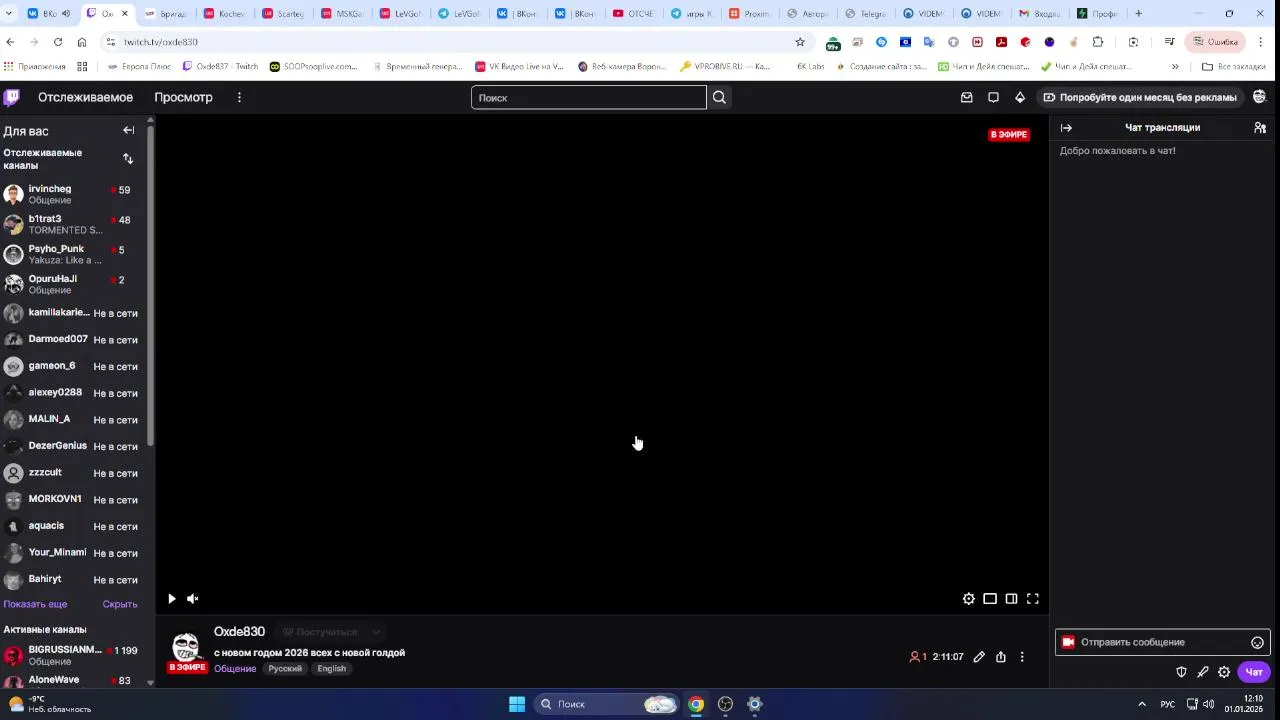Collapse chat panel with the arrow icon
Image resolution: width=1280 pixels, height=720 pixels.
(1066, 128)
